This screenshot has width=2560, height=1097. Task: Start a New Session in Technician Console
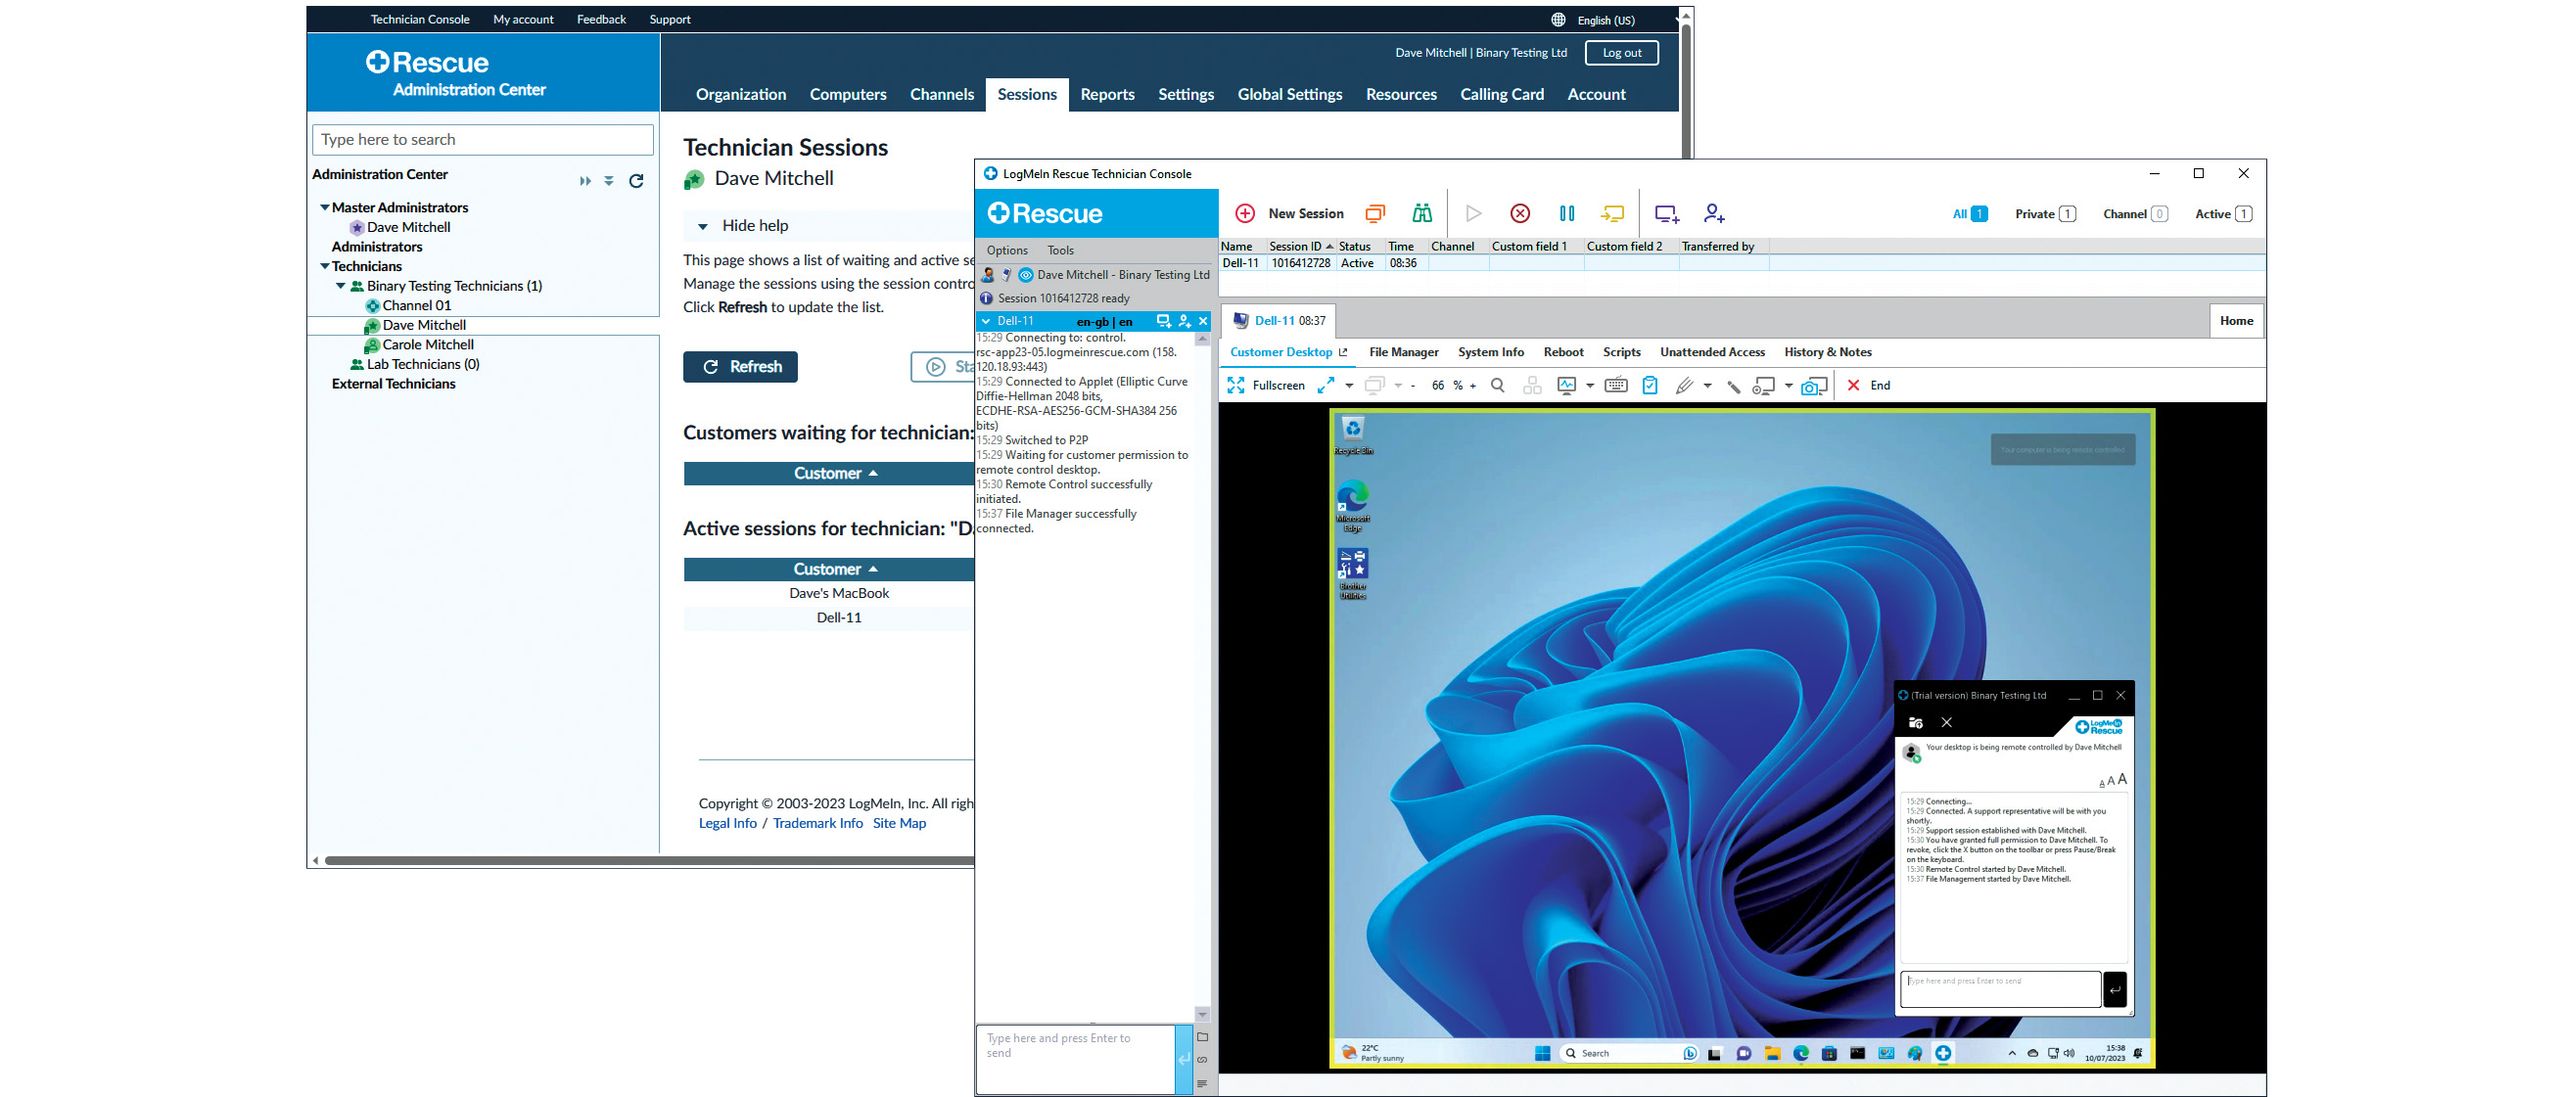point(1289,213)
